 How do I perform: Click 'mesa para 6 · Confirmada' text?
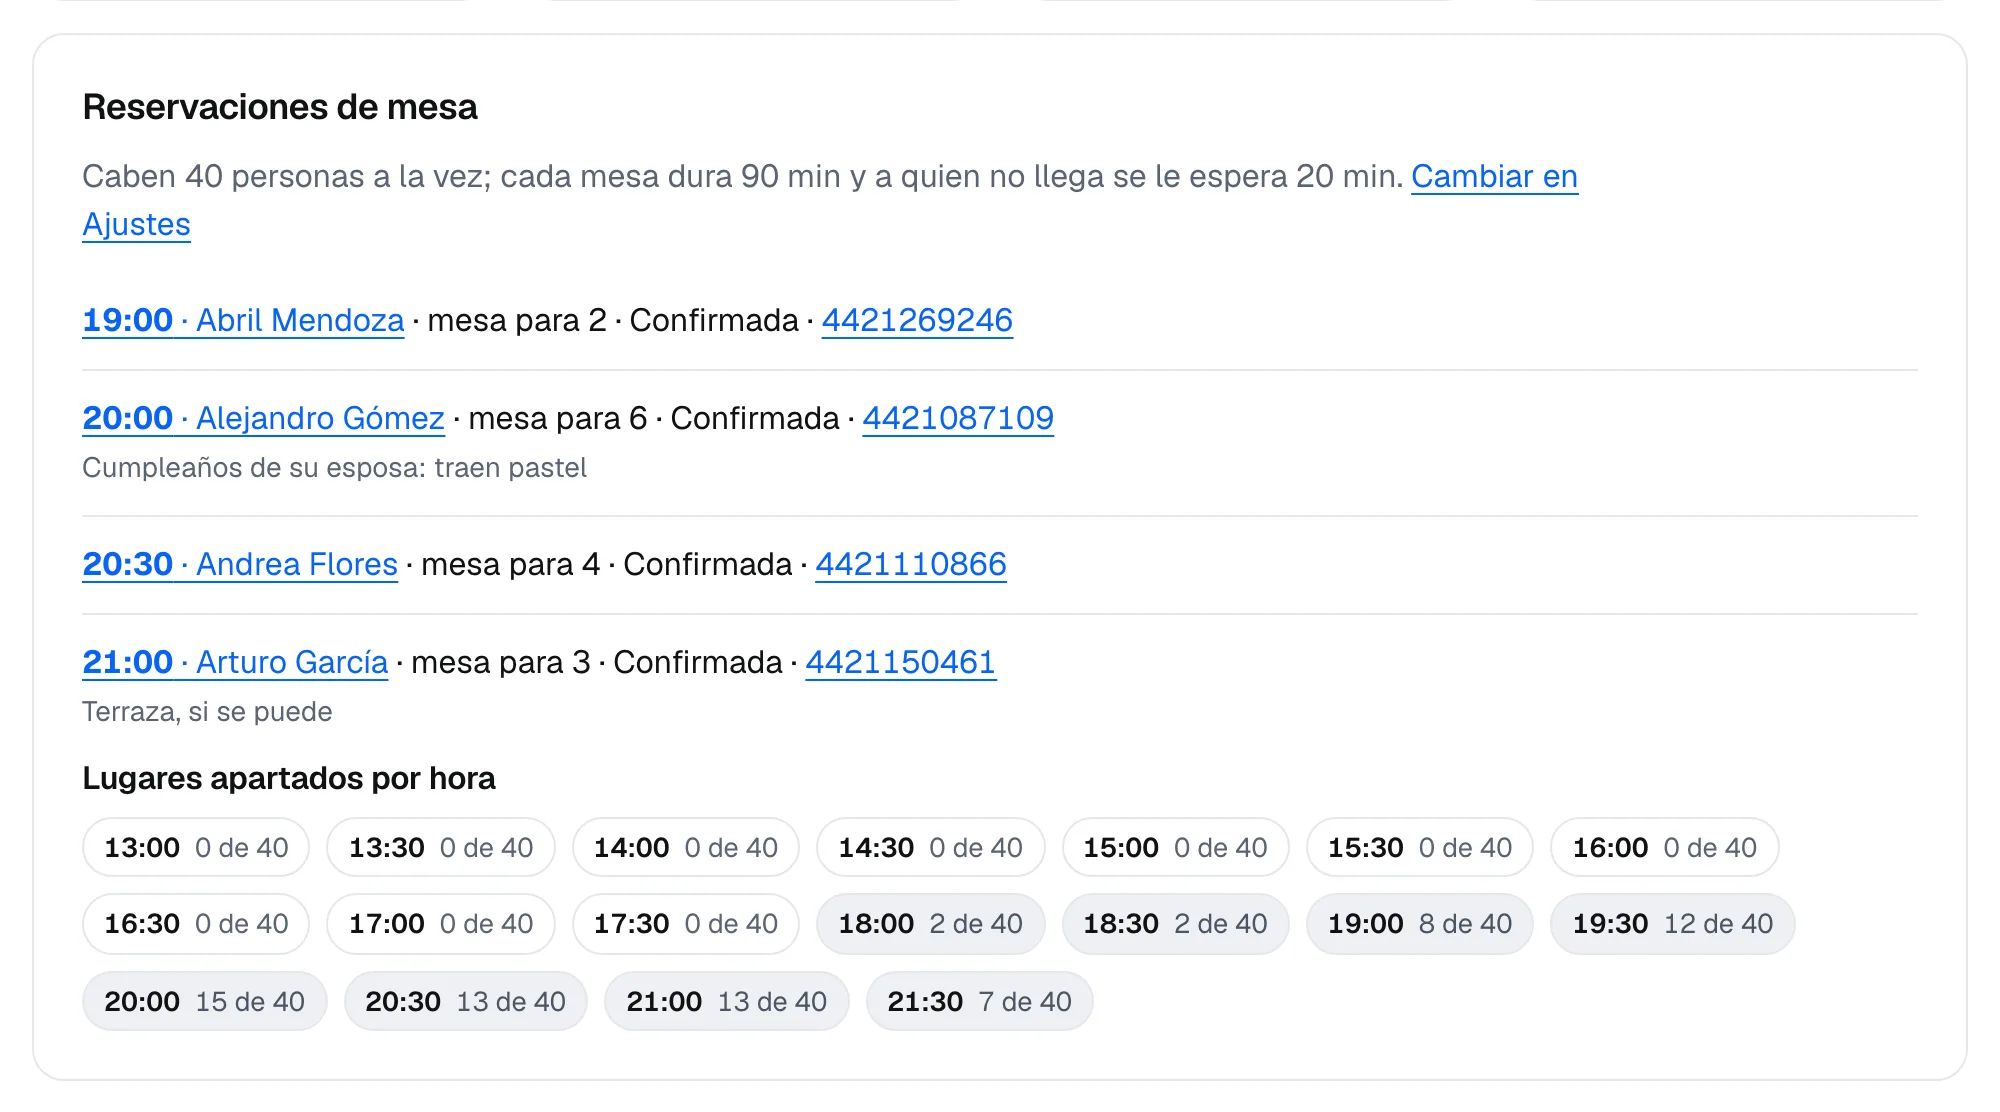click(654, 418)
